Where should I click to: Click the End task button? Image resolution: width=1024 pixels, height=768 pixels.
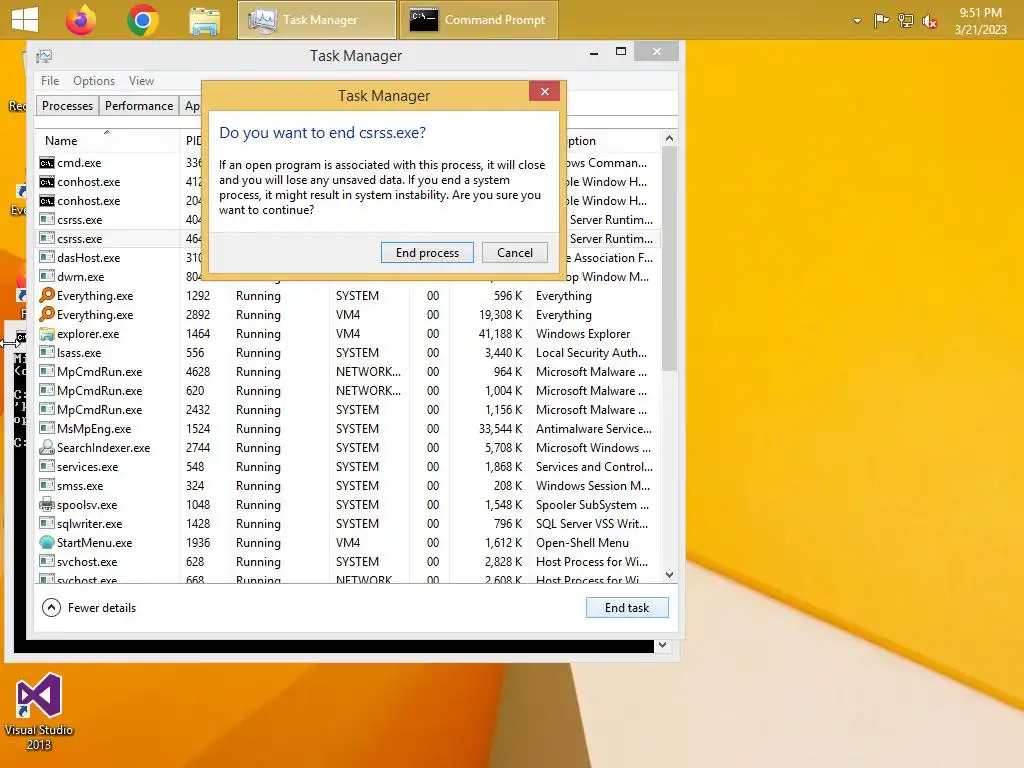coord(627,607)
